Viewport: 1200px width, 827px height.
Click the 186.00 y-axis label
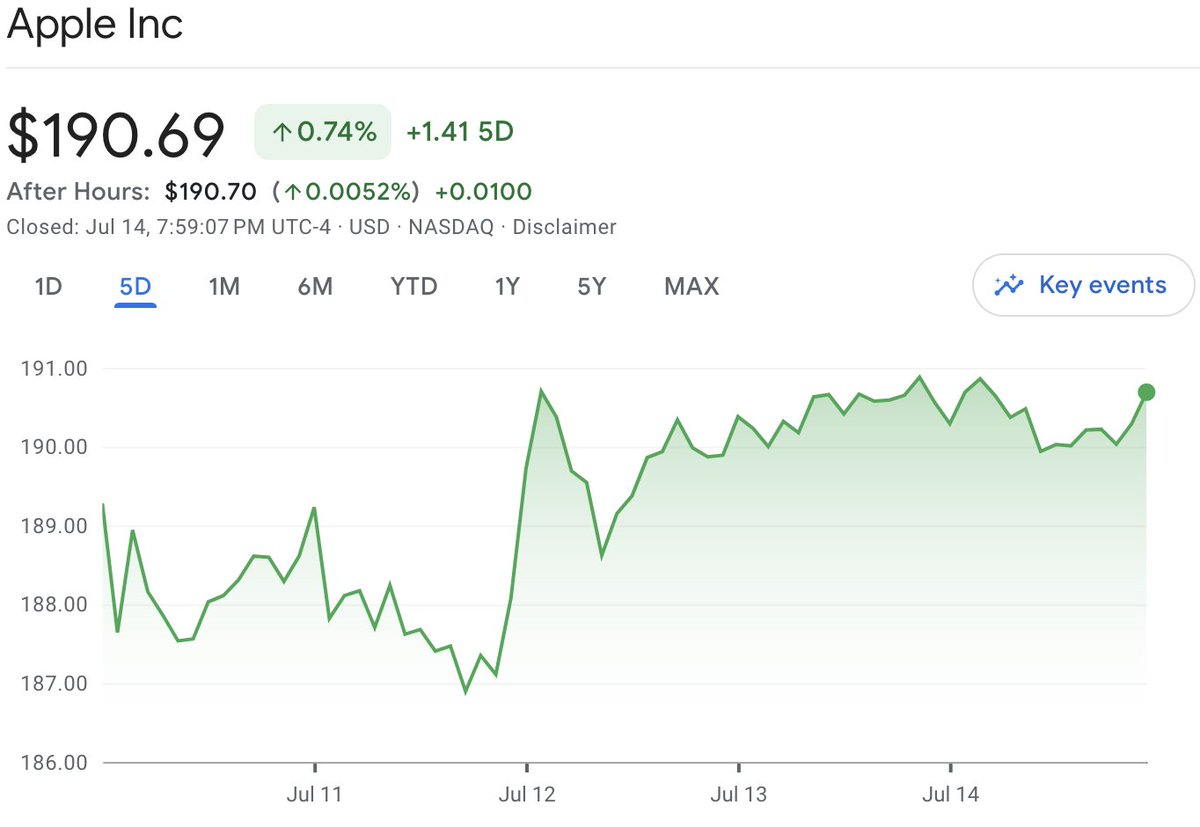point(53,763)
